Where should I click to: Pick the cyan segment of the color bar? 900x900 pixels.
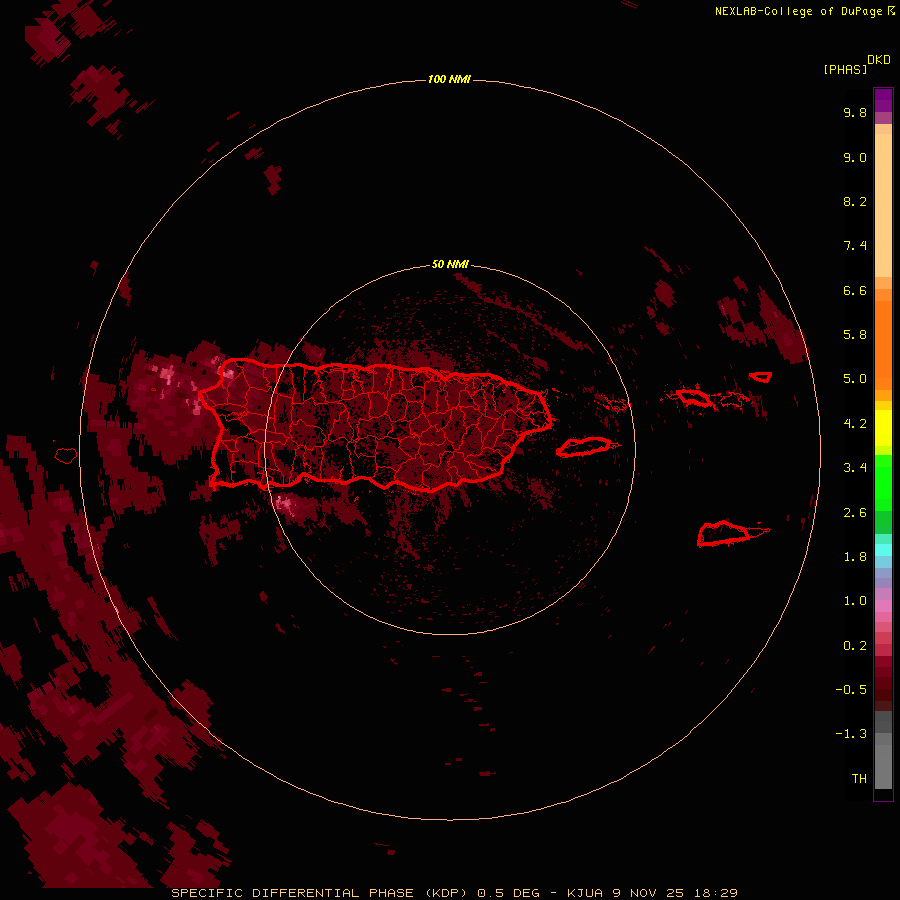coord(883,550)
